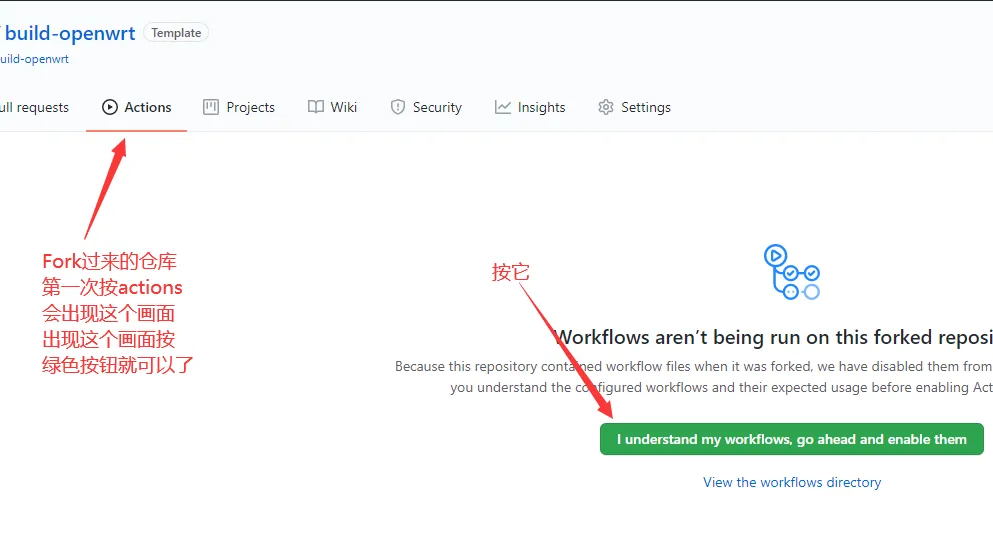993x557 pixels.
Task: Select the Security tab label
Action: point(437,107)
